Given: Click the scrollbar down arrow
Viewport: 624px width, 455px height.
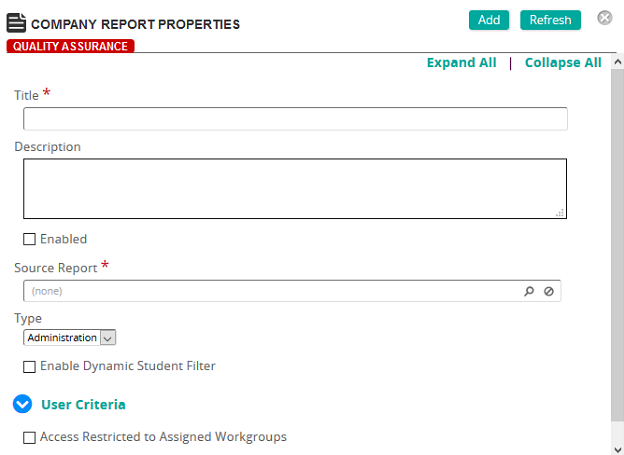Looking at the screenshot, I should coord(618,449).
